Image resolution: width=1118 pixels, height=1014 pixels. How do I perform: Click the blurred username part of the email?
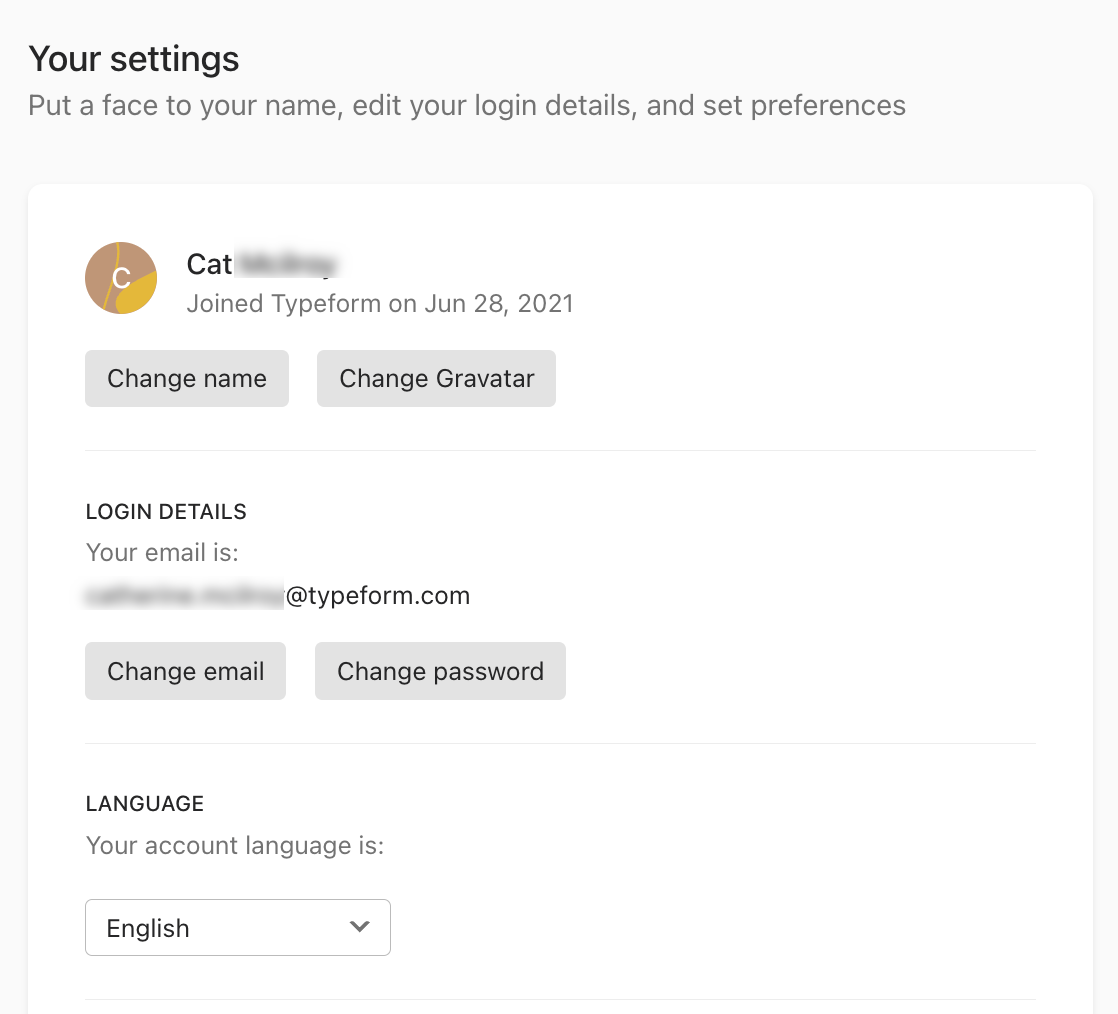(185, 596)
